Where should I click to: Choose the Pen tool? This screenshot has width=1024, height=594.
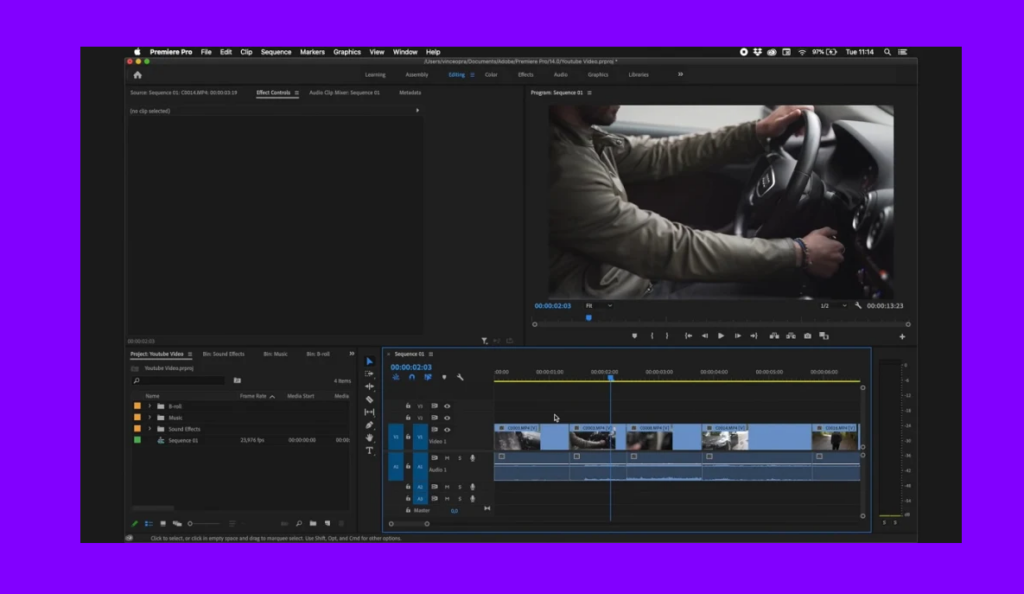pos(369,425)
